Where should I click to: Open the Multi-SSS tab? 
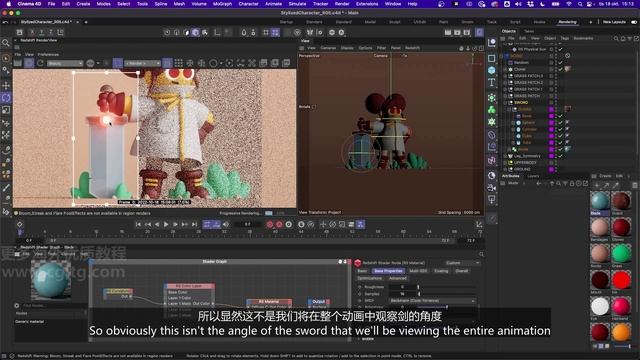point(418,271)
